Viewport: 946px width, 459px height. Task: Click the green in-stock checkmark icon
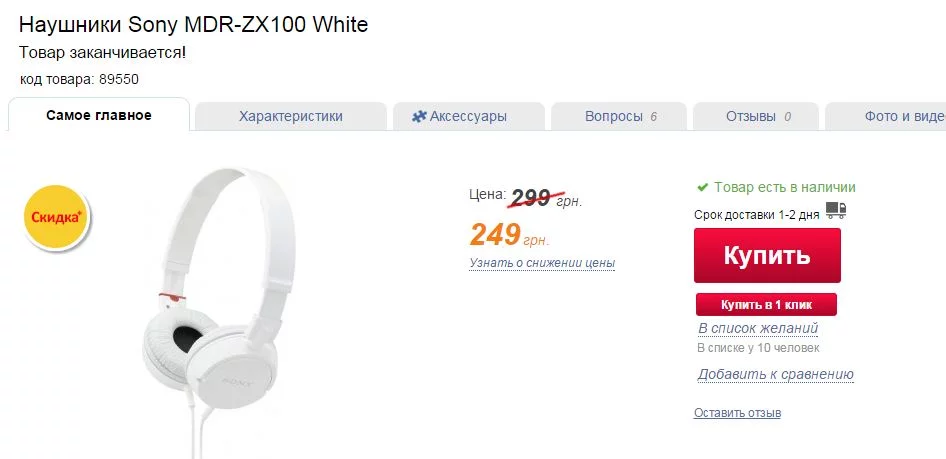click(703, 187)
